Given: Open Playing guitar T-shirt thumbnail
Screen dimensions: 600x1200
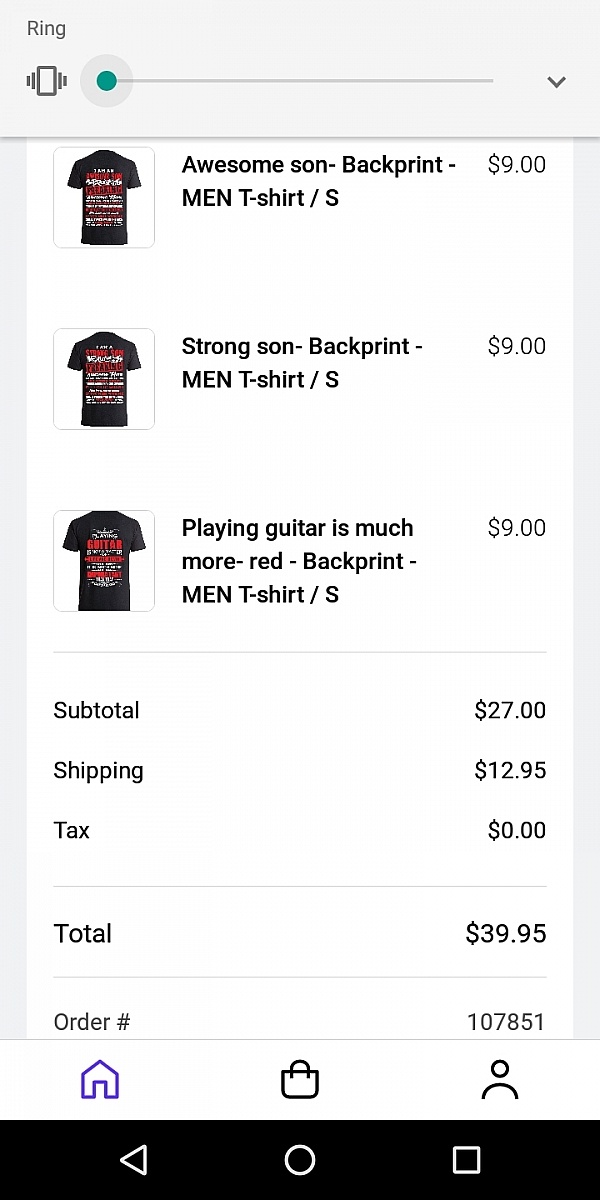Looking at the screenshot, I should [104, 561].
